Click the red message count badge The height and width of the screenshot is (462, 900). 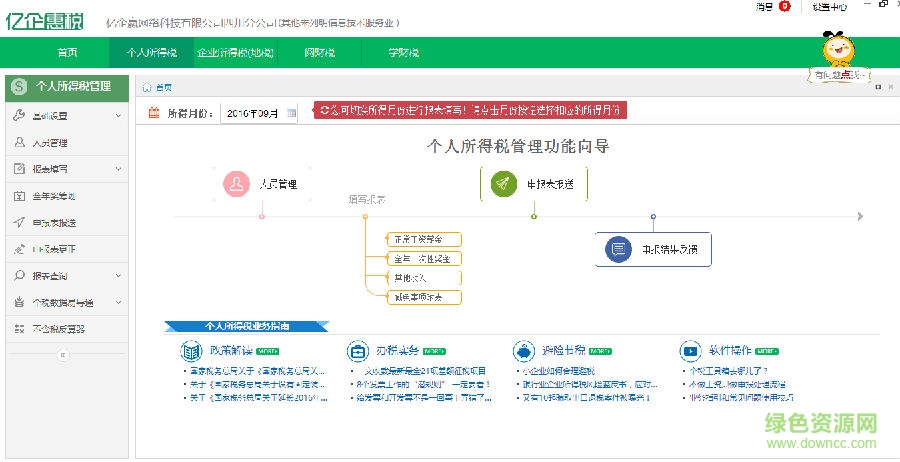[x=785, y=6]
